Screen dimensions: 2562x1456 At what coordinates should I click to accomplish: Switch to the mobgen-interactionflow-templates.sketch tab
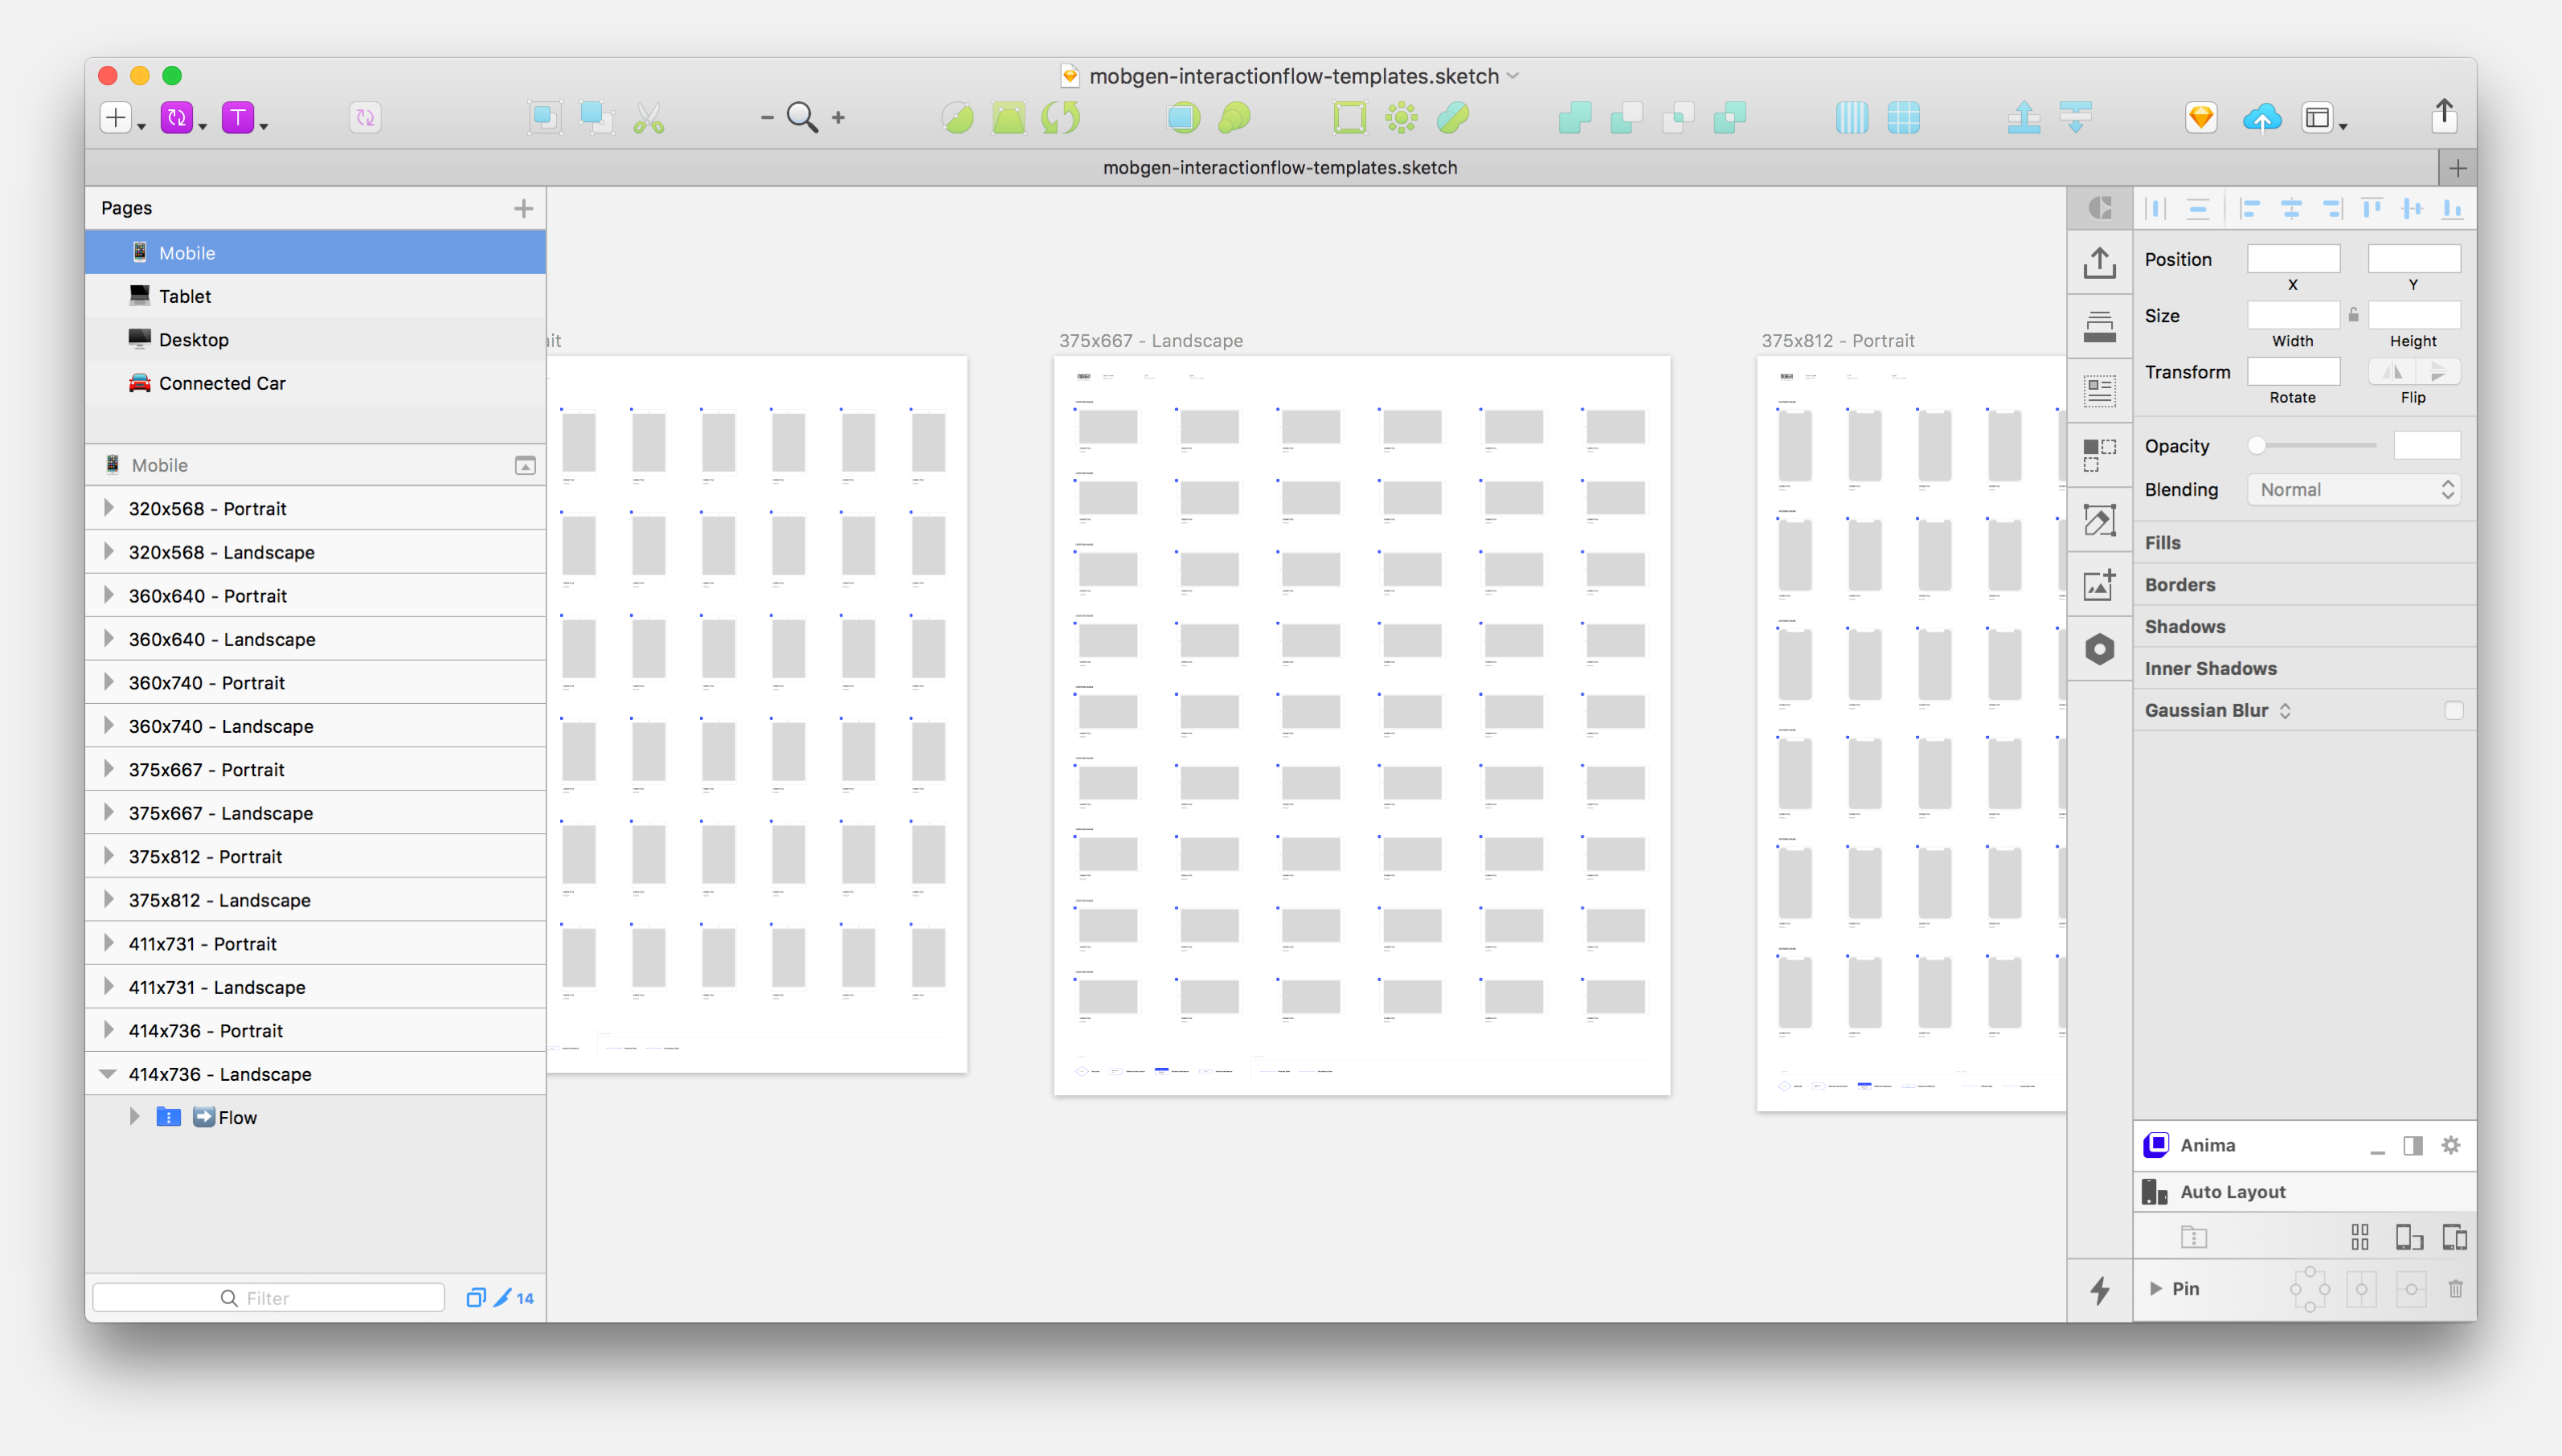click(1280, 167)
